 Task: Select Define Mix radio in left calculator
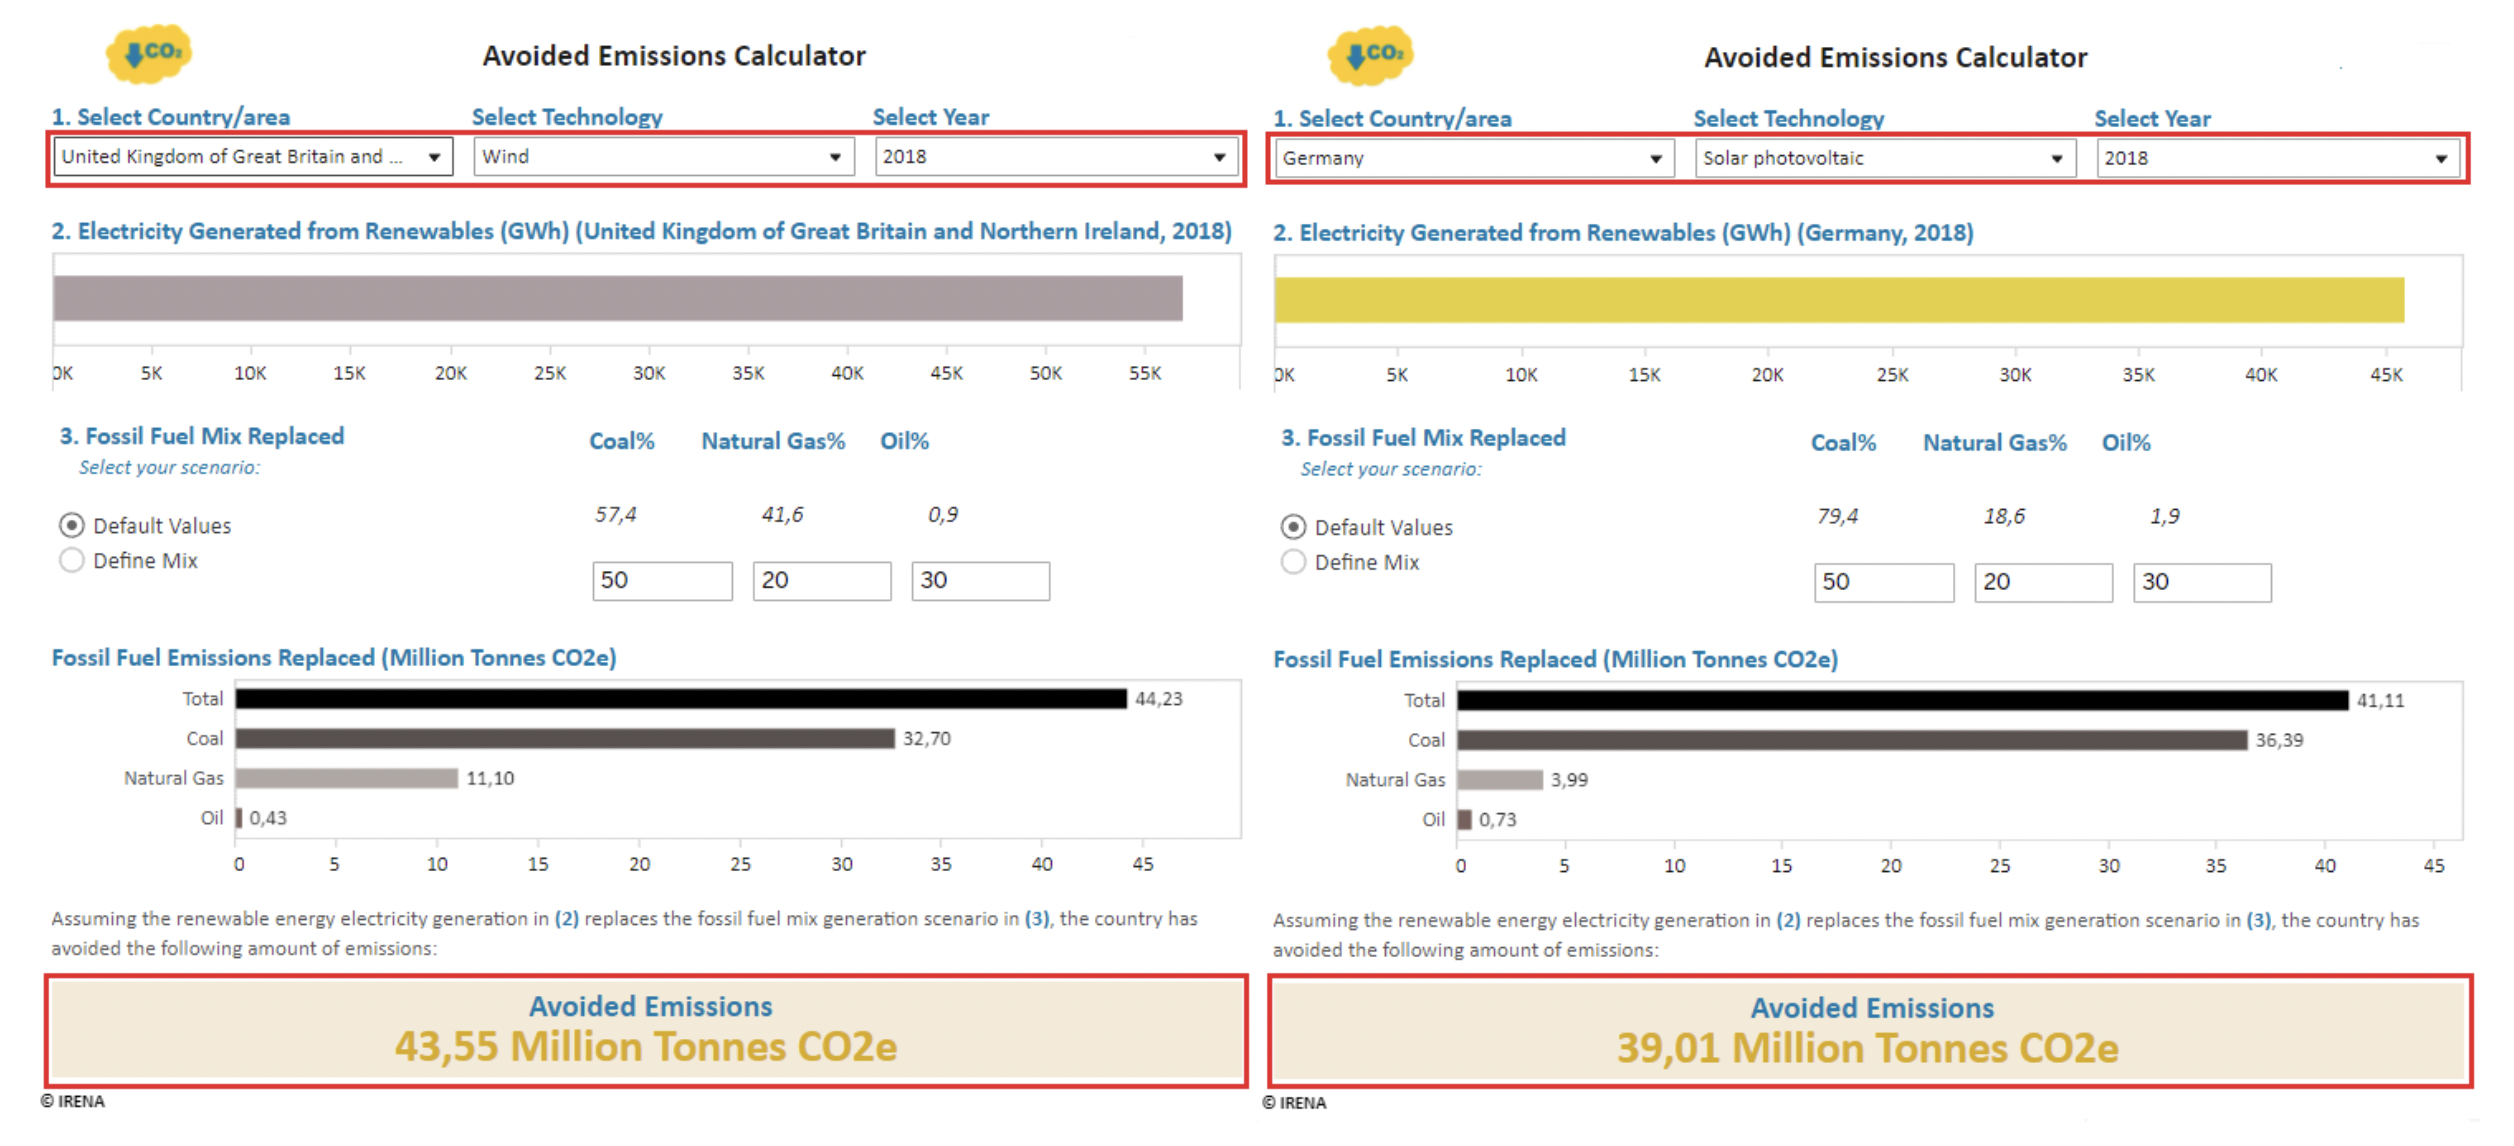pos(72,560)
